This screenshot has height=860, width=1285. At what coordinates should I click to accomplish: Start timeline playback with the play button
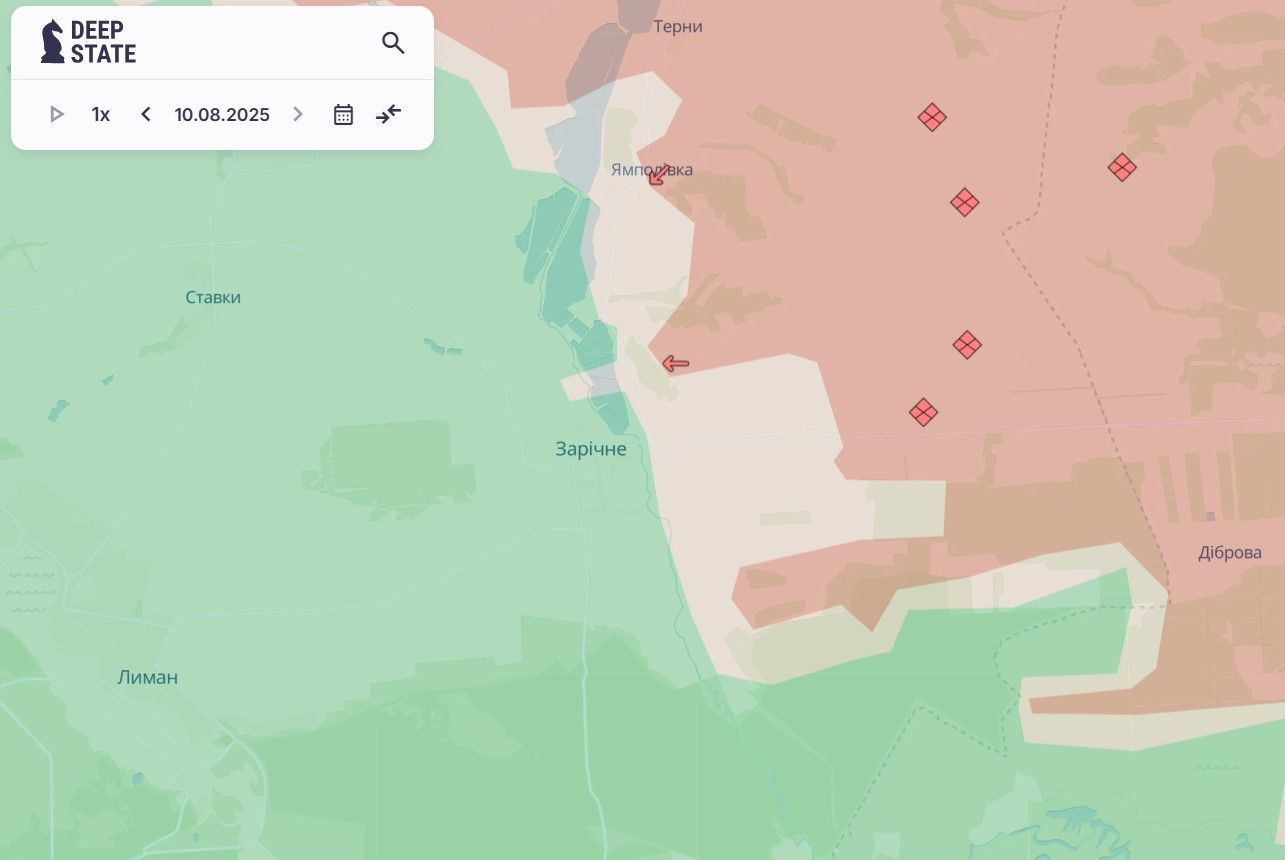tap(57, 114)
